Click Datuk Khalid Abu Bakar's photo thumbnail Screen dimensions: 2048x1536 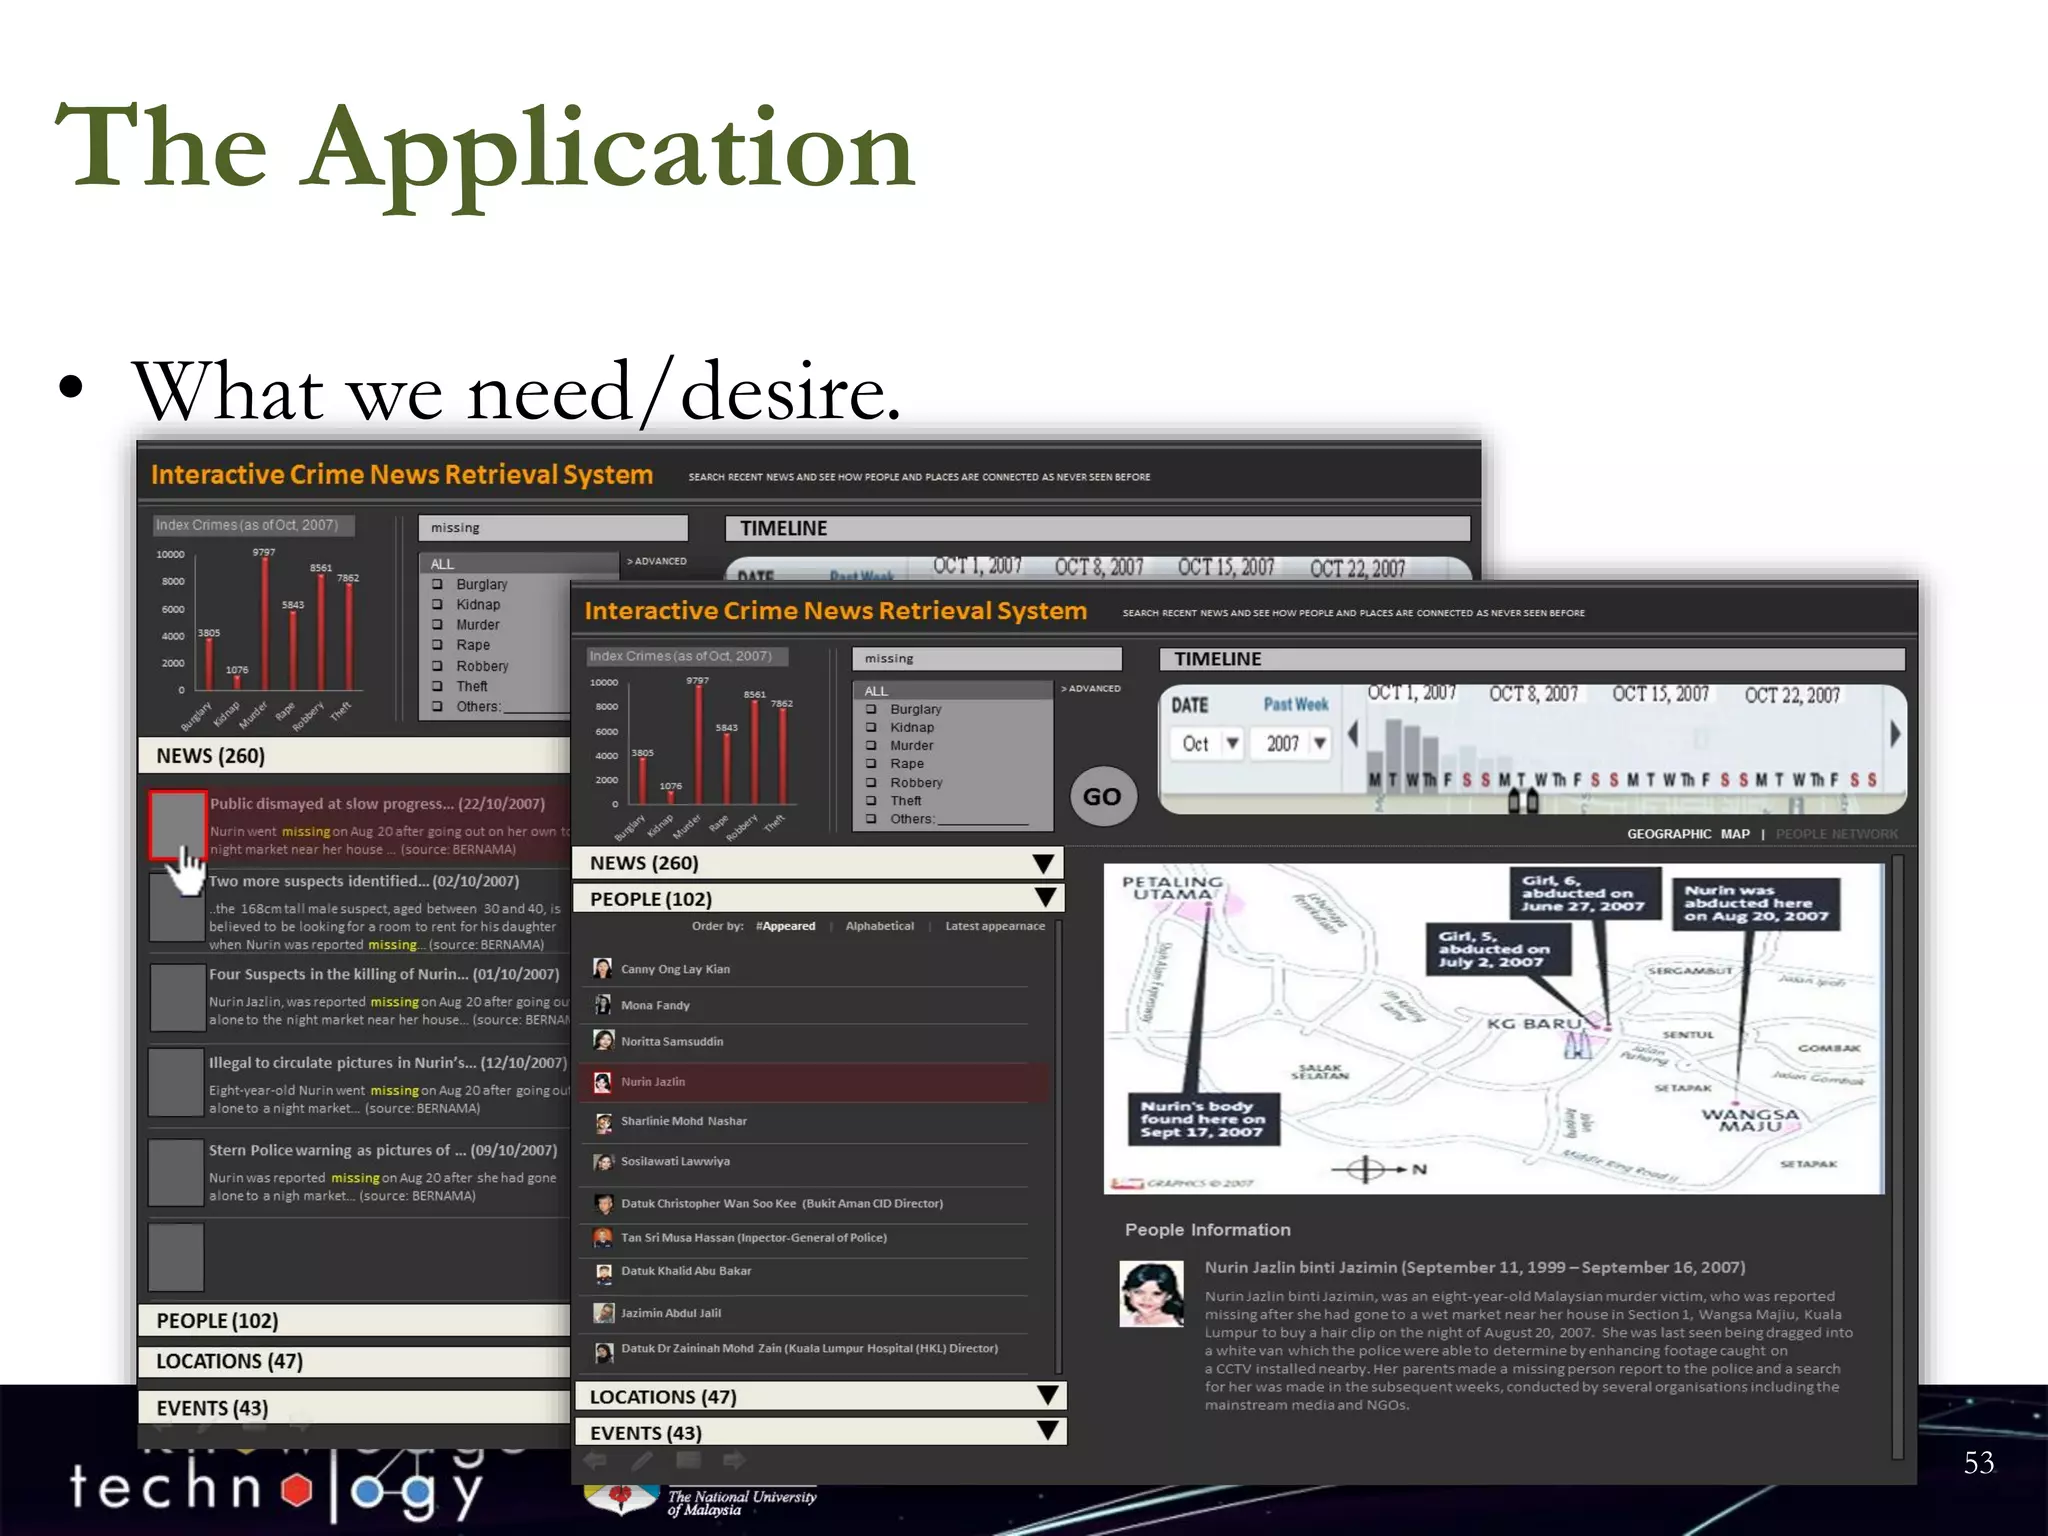(602, 1273)
